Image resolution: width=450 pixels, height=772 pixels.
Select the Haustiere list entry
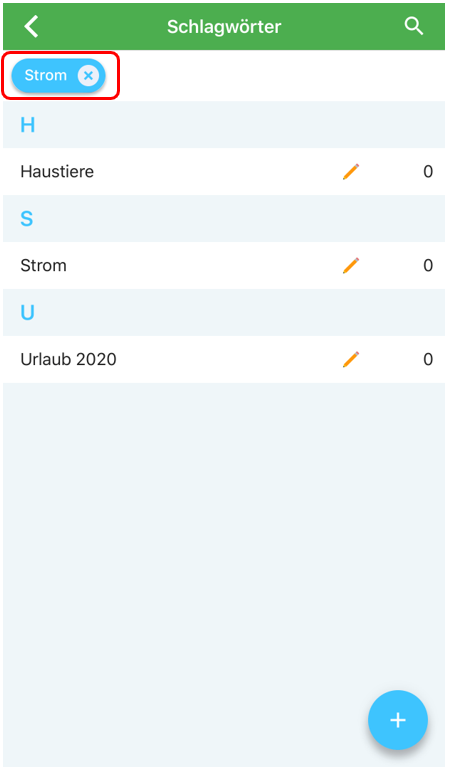224,171
